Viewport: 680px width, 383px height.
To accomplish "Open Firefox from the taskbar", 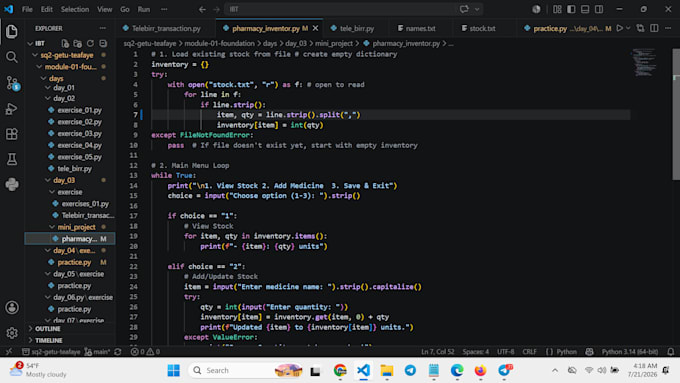I will pos(481,370).
